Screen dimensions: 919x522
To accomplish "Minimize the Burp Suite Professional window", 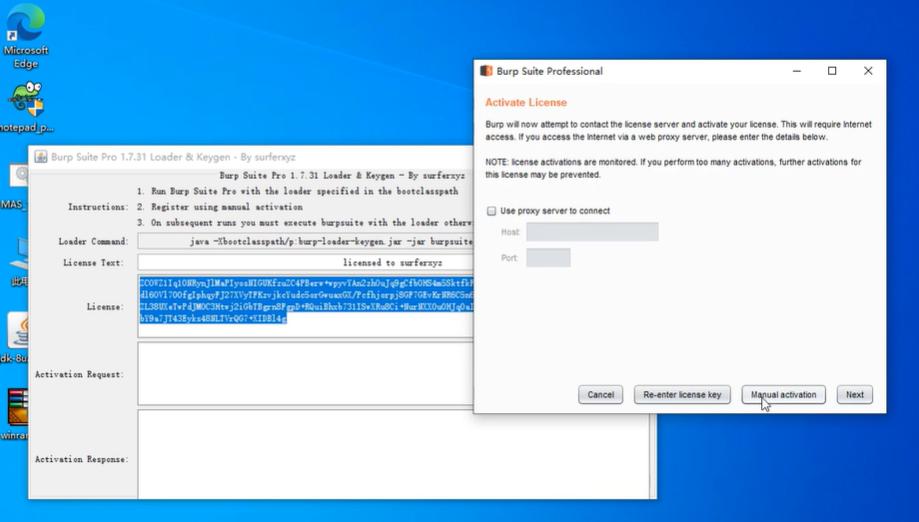I will click(x=797, y=71).
